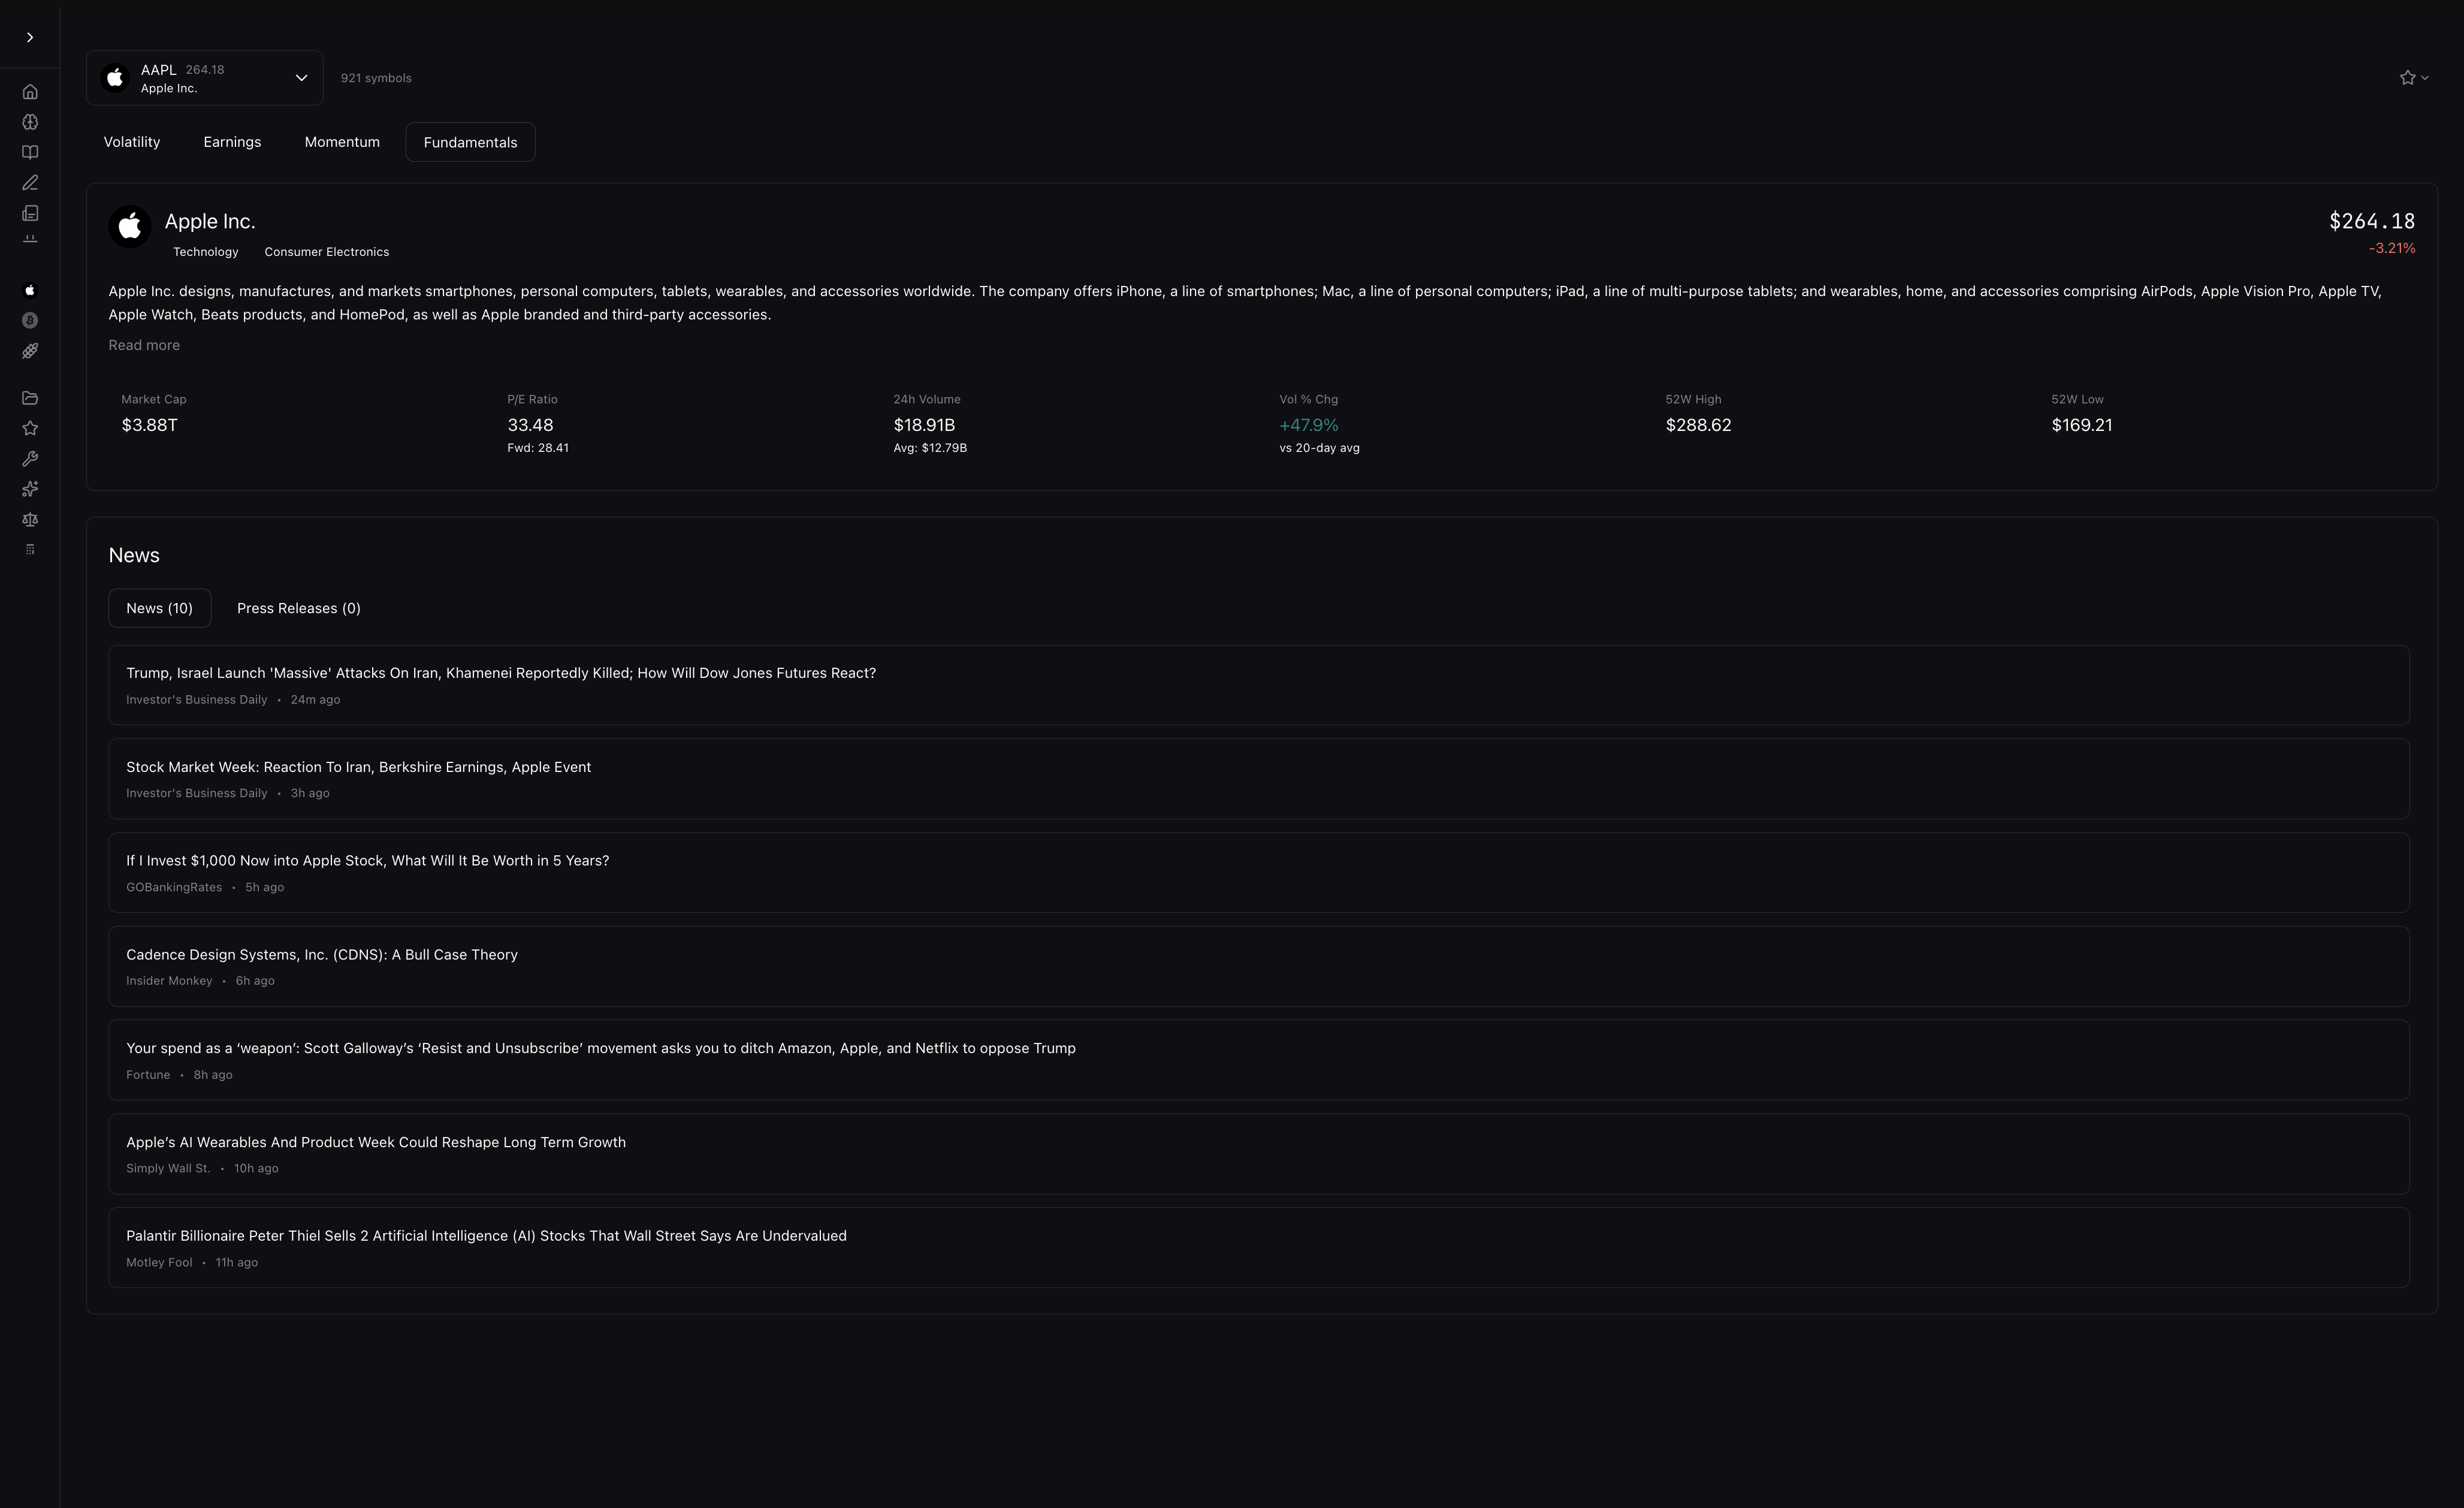The height and width of the screenshot is (1508, 2464).
Task: Expand the collapsed left sidebar
Action: (30, 38)
